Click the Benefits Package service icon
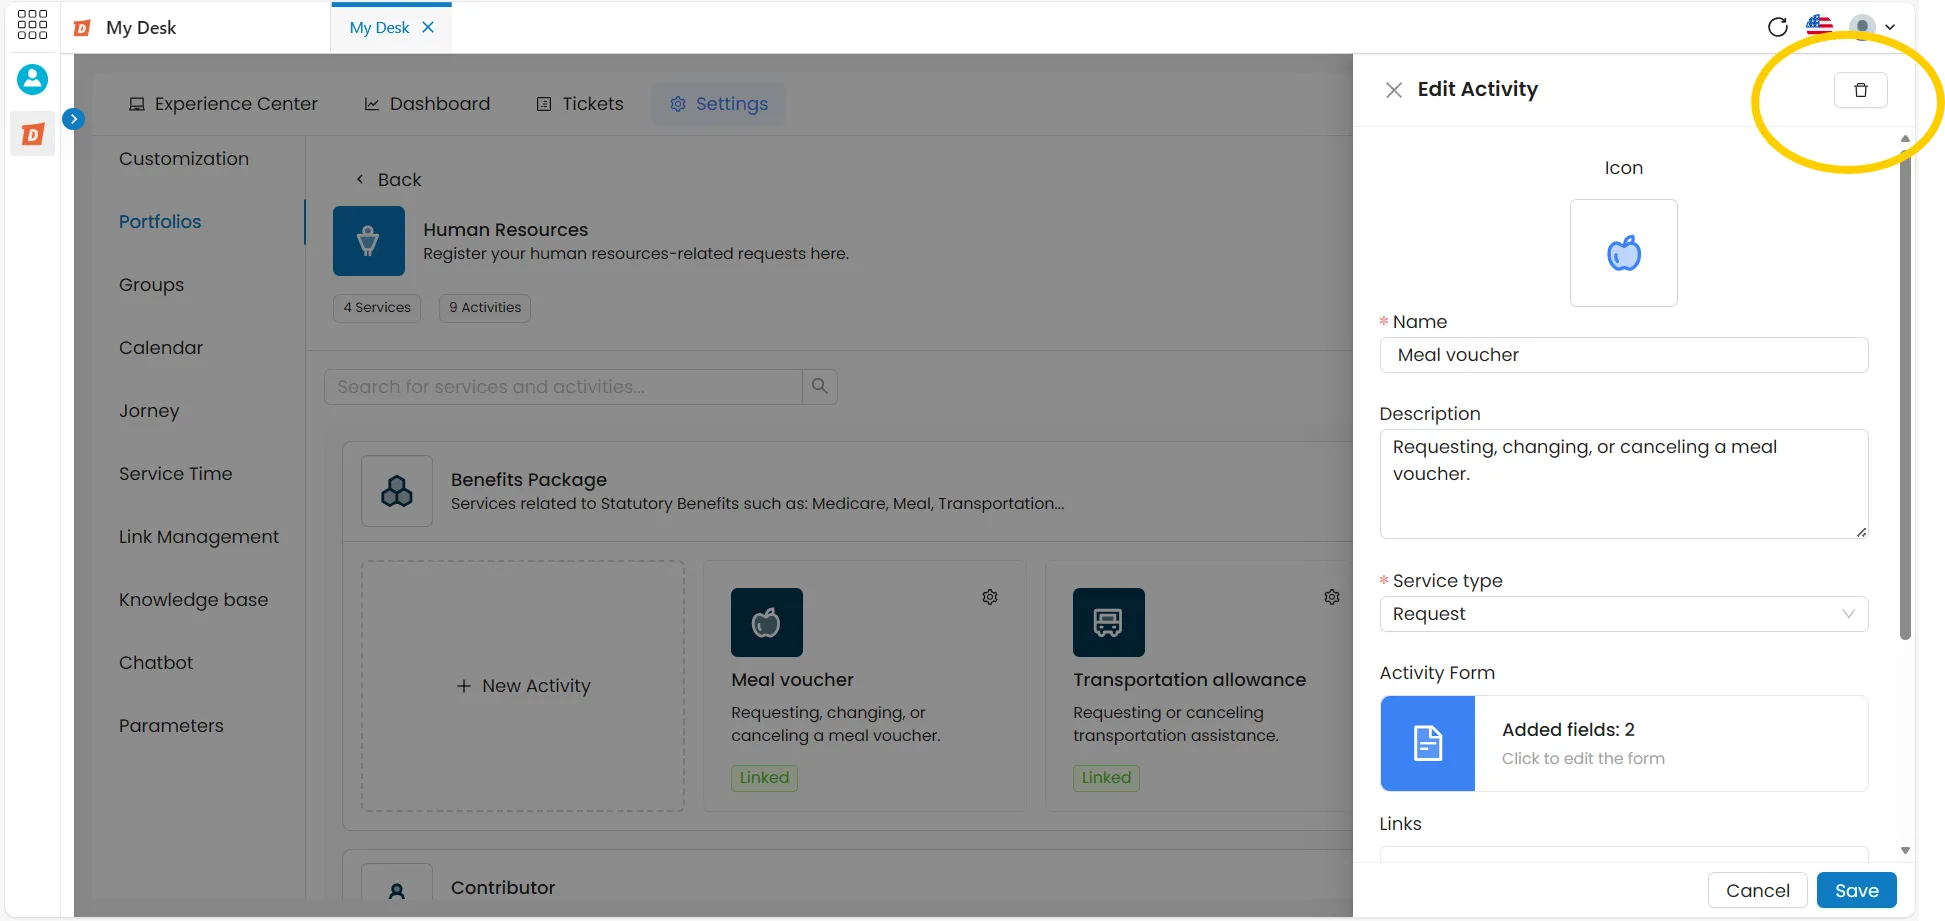The image size is (1945, 921). click(396, 491)
